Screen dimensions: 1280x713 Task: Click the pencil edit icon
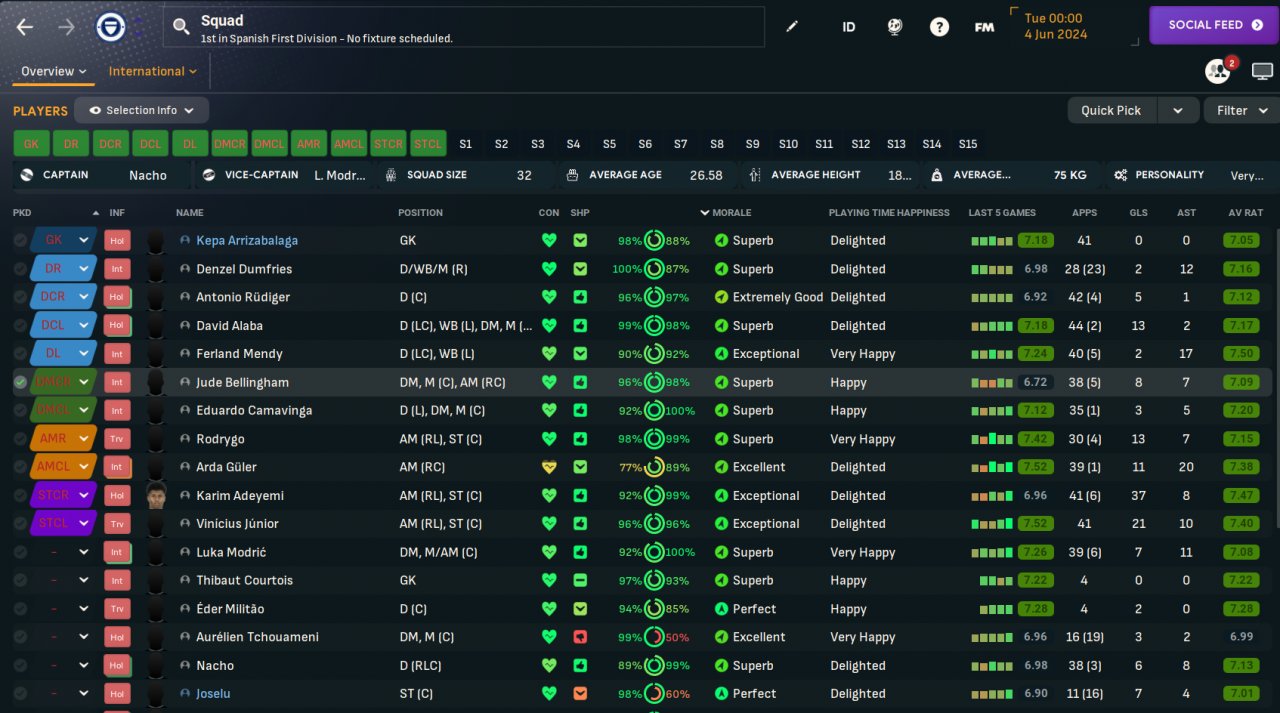[x=792, y=27]
